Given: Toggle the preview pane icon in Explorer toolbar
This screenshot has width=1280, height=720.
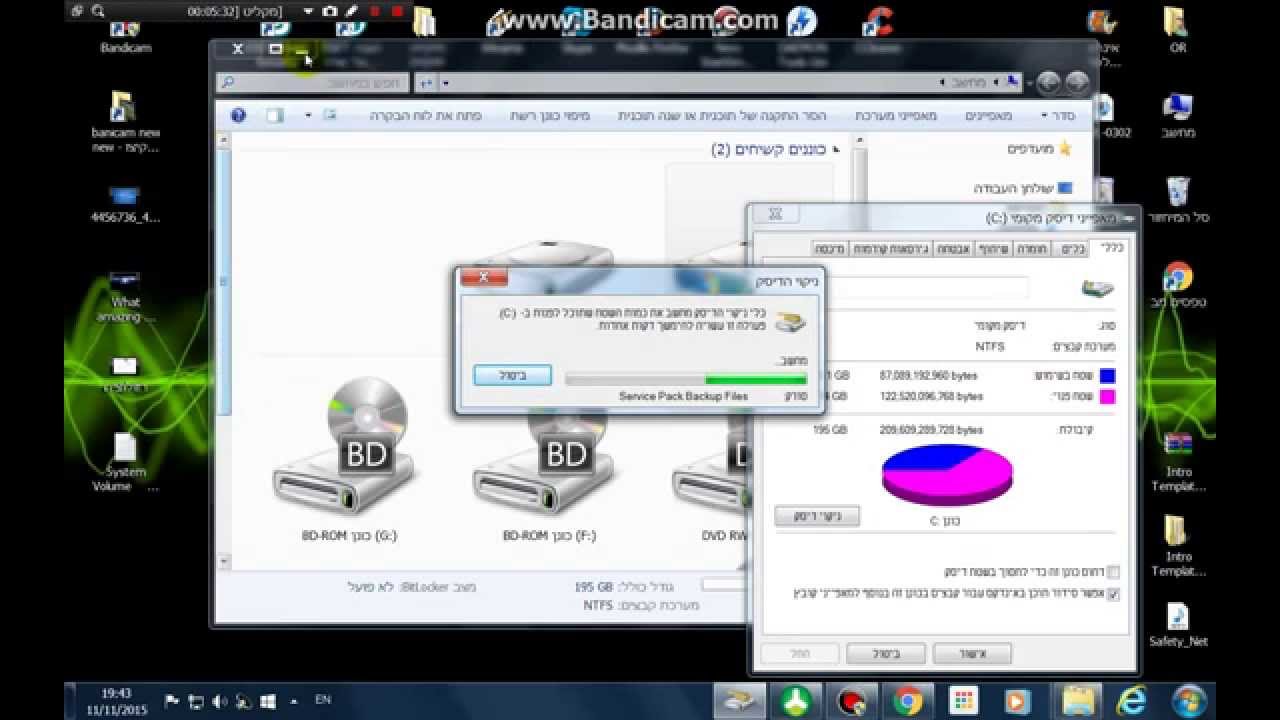Looking at the screenshot, I should 275,116.
